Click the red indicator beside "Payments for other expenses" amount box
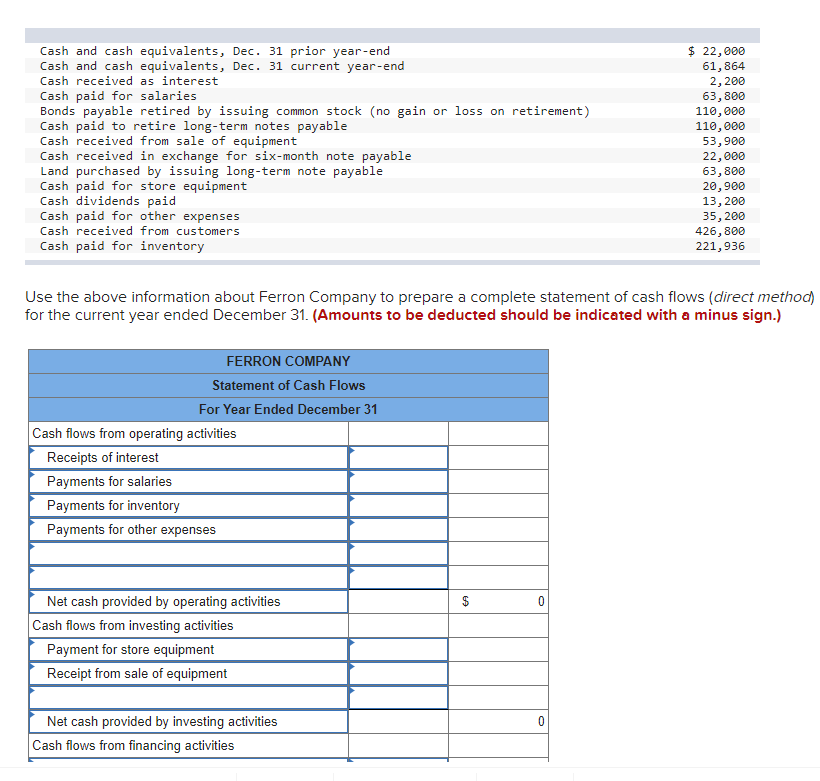Viewport: 820px width, 781px height. pyautogui.click(x=351, y=523)
